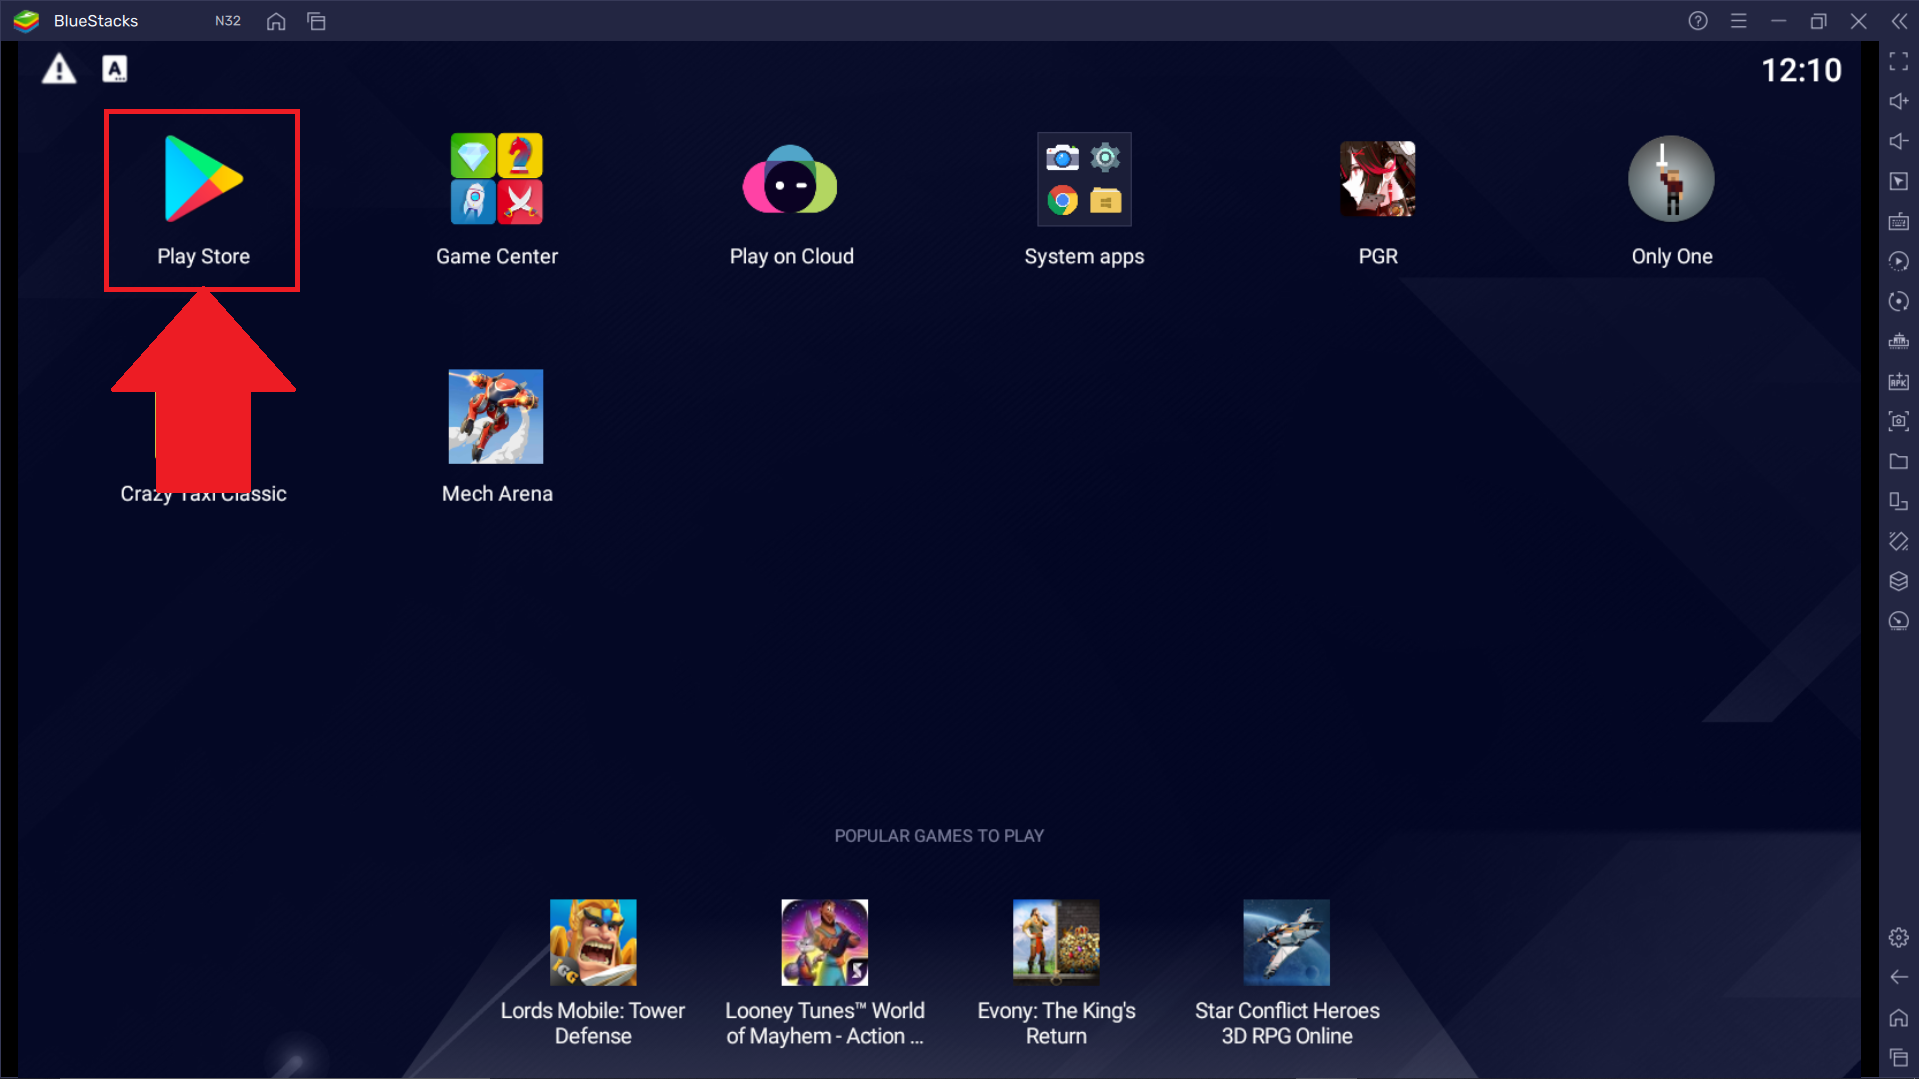
Task: Open the memory trim sidebar icon
Action: pyautogui.click(x=1899, y=342)
